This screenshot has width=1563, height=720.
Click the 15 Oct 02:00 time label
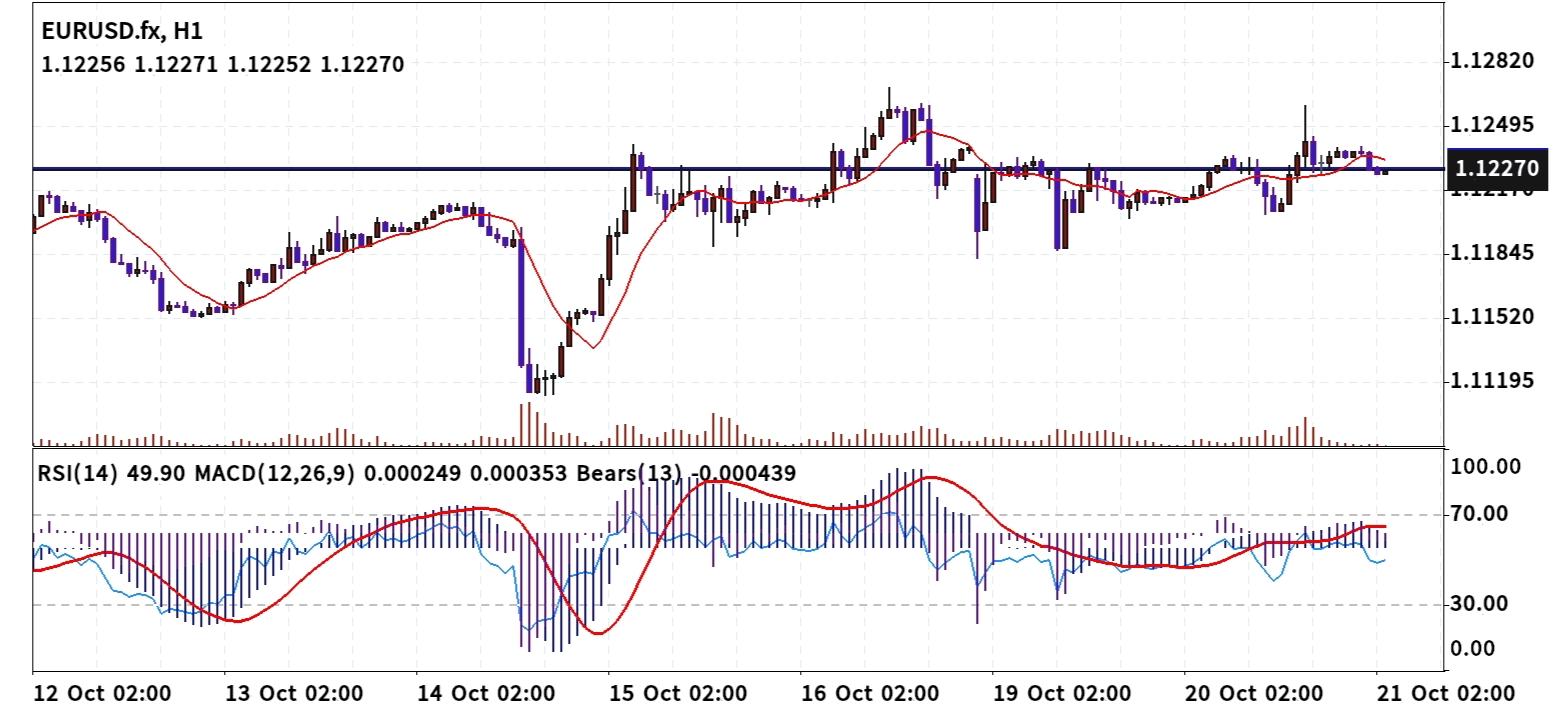[676, 694]
